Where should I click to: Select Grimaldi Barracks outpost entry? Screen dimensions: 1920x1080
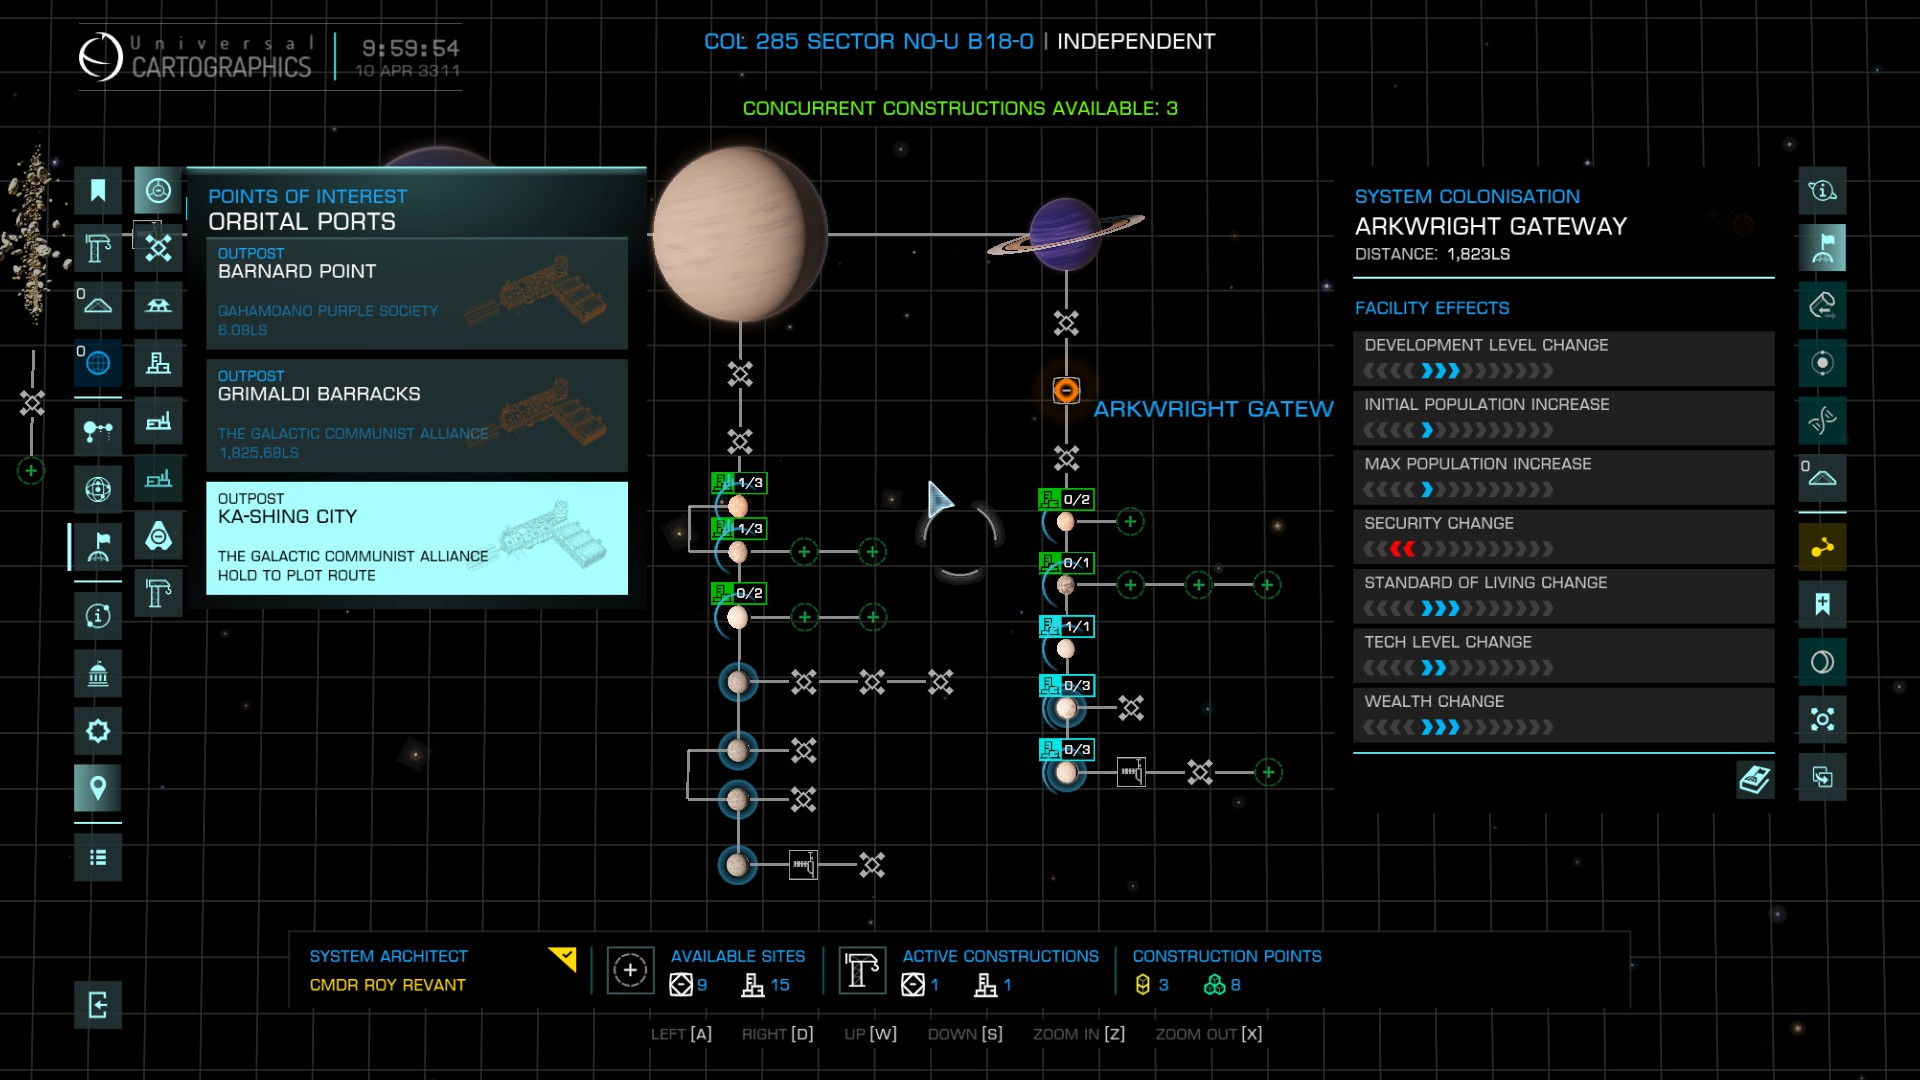(417, 416)
